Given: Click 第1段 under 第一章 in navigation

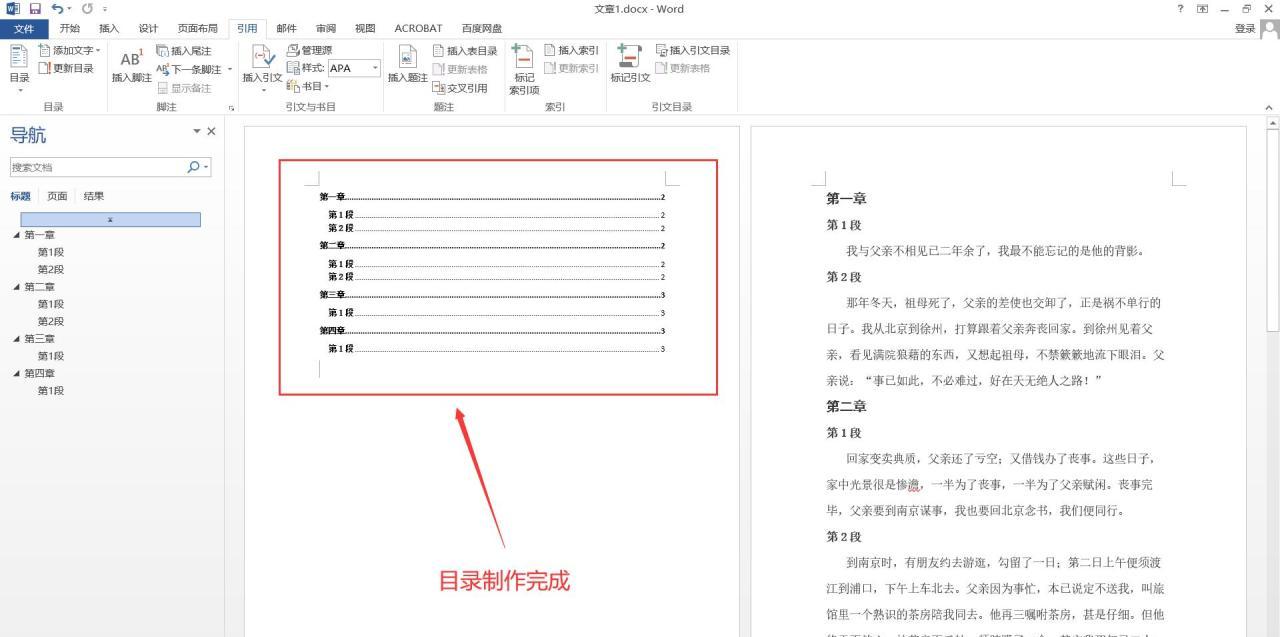Looking at the screenshot, I should click(51, 252).
